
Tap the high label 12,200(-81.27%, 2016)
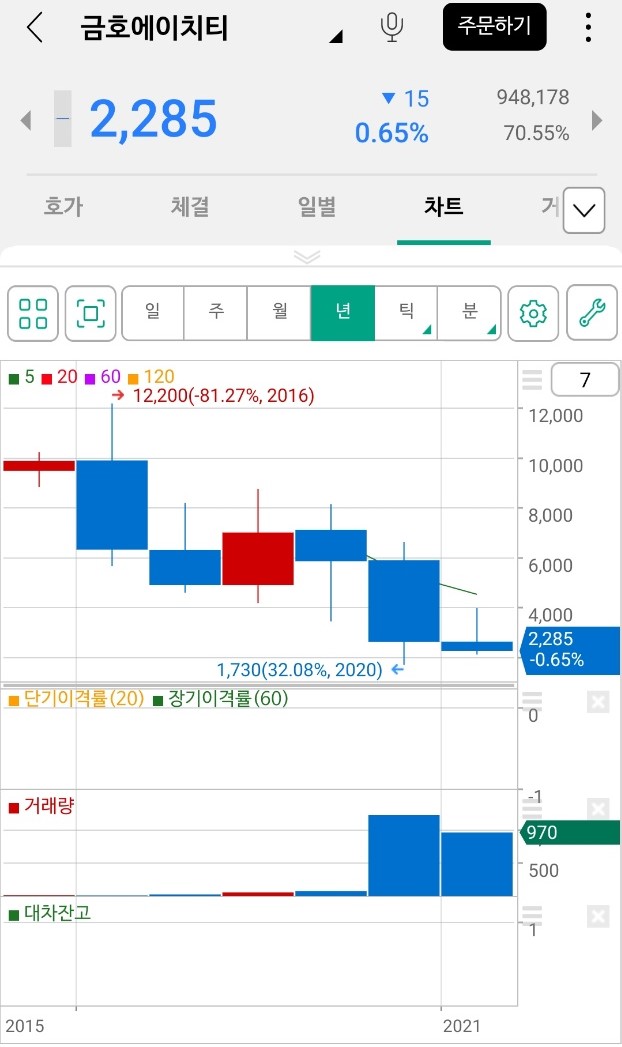click(x=223, y=396)
